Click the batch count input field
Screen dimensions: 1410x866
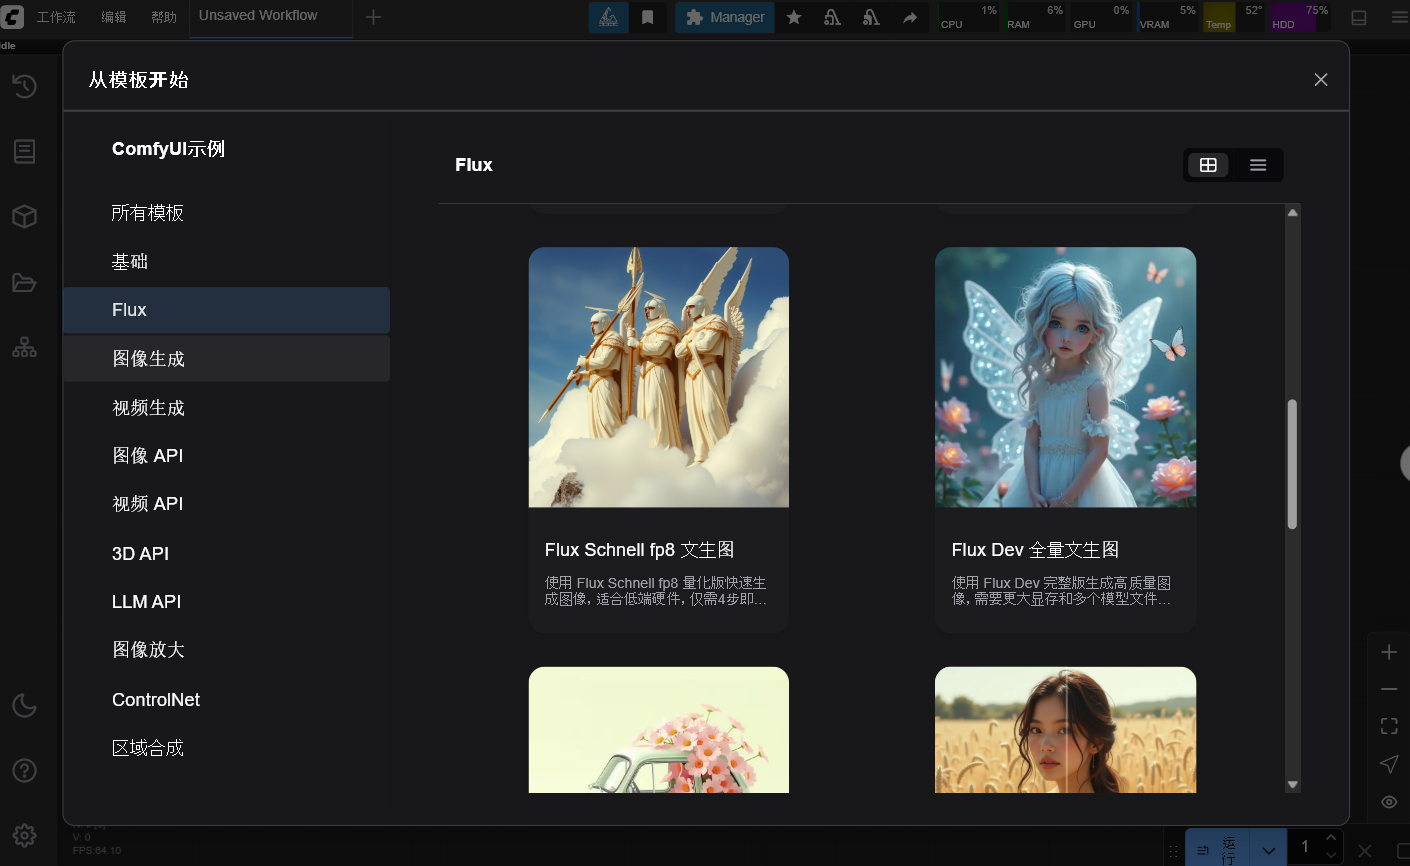[1305, 847]
